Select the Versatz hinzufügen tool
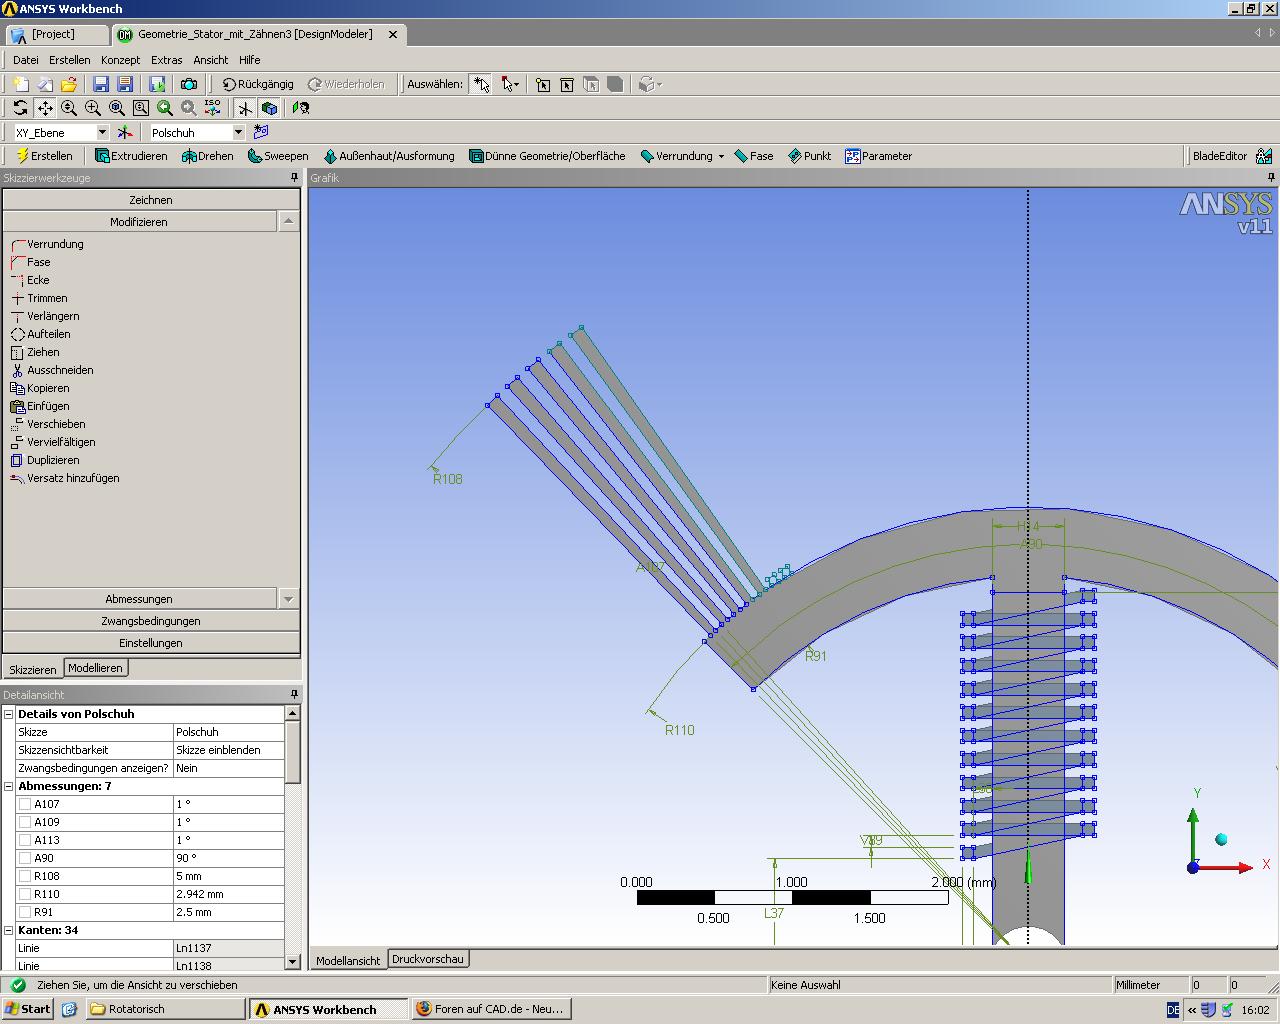The height and width of the screenshot is (1024, 1280). 65,478
